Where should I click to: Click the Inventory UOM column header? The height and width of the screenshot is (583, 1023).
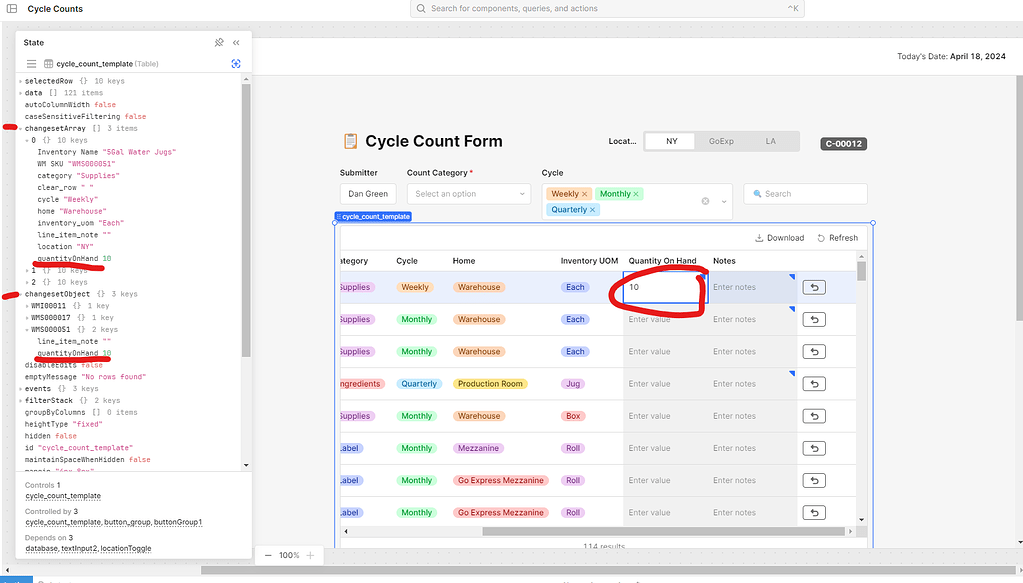589,262
